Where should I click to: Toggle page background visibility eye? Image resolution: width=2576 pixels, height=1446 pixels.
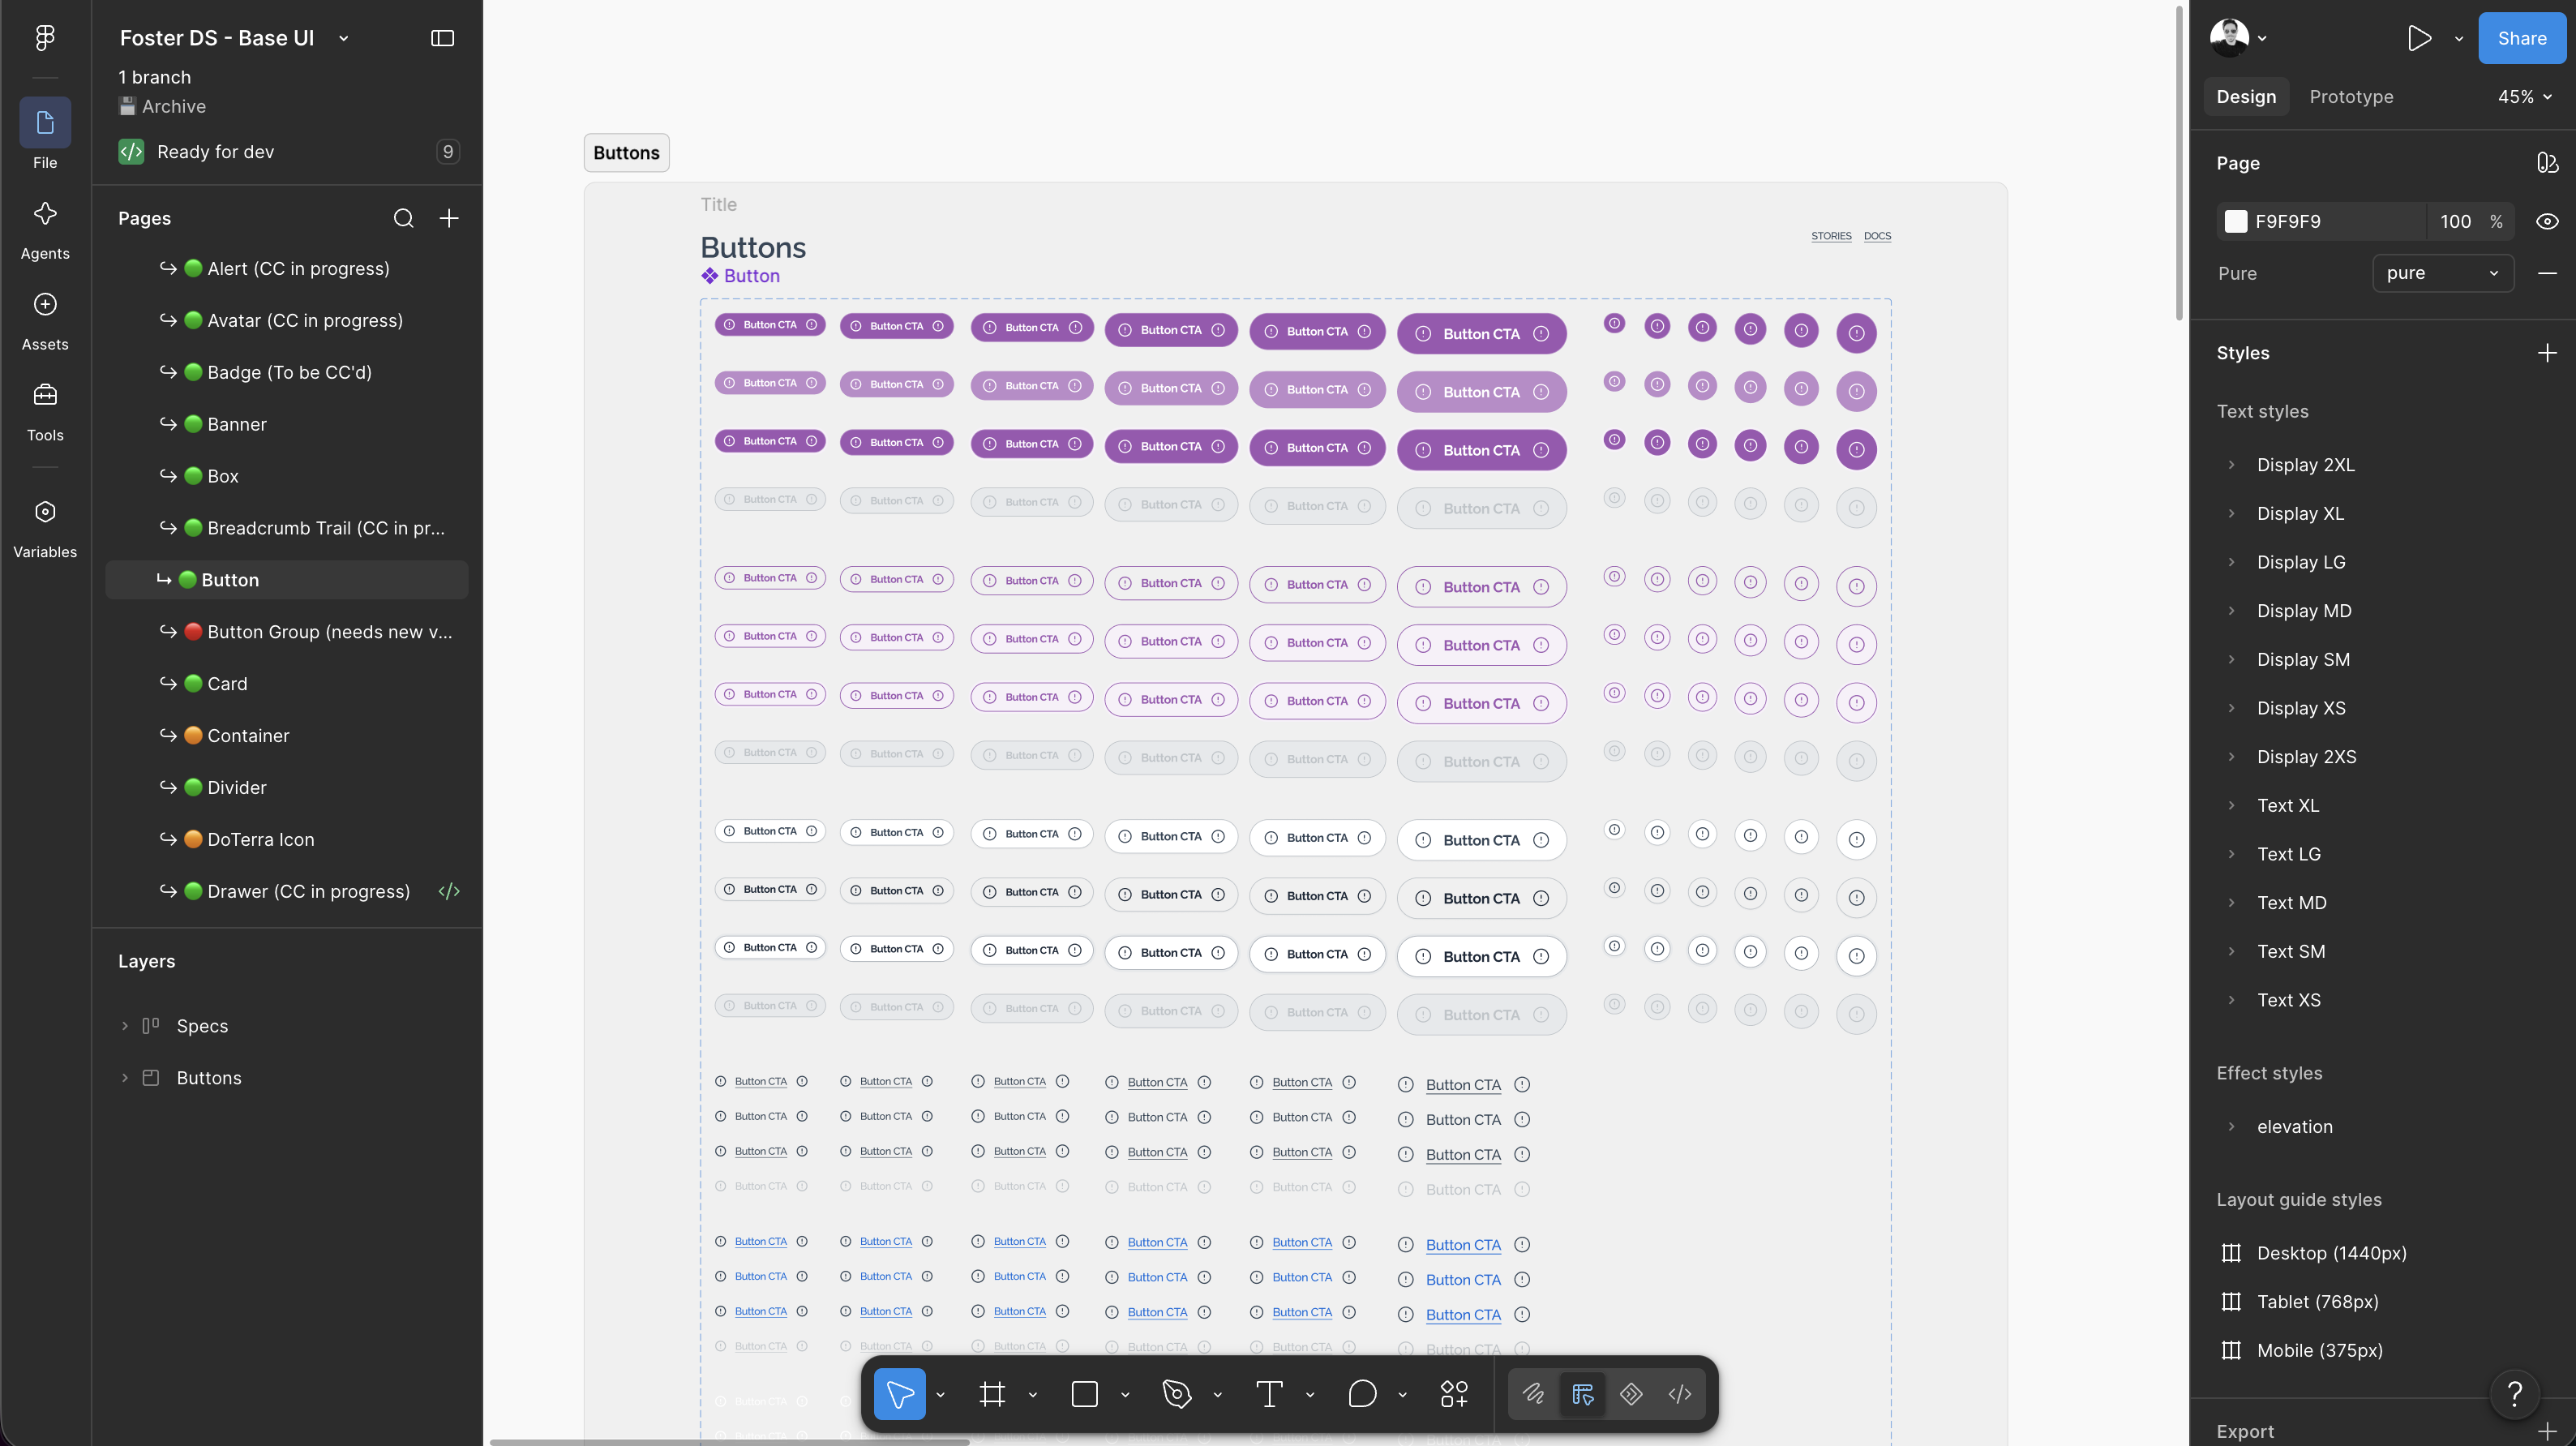[2547, 221]
